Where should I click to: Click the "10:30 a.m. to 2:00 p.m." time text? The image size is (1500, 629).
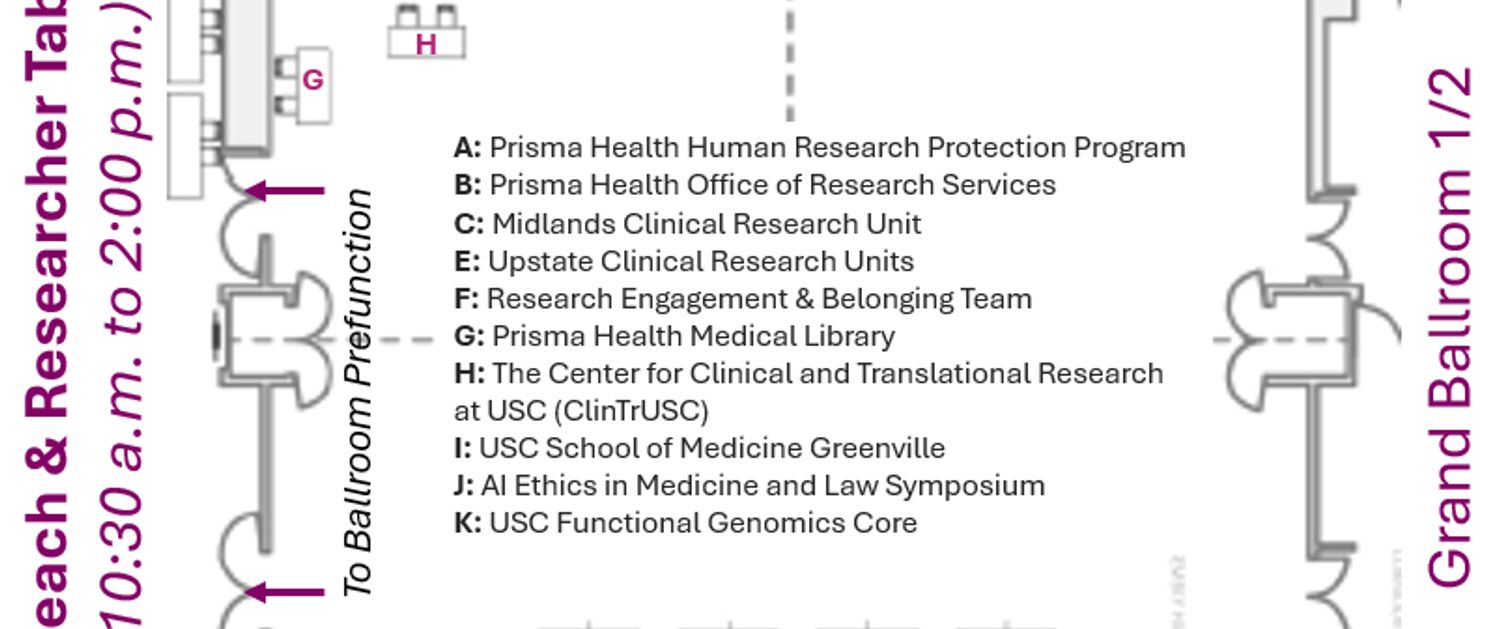click(123, 330)
